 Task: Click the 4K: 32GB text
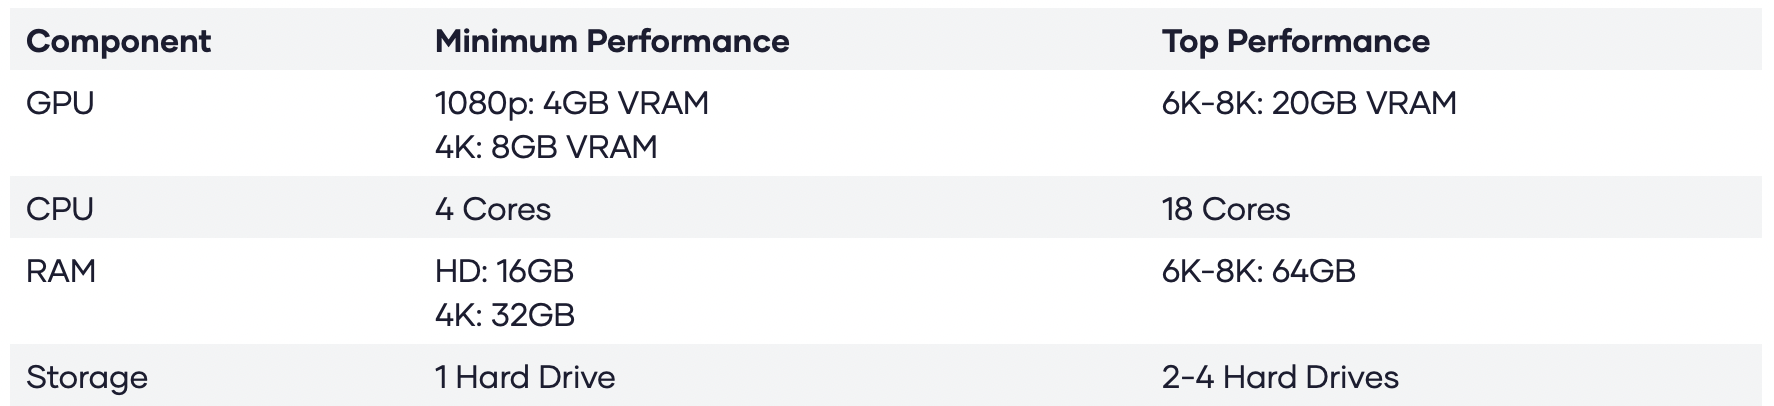(504, 315)
